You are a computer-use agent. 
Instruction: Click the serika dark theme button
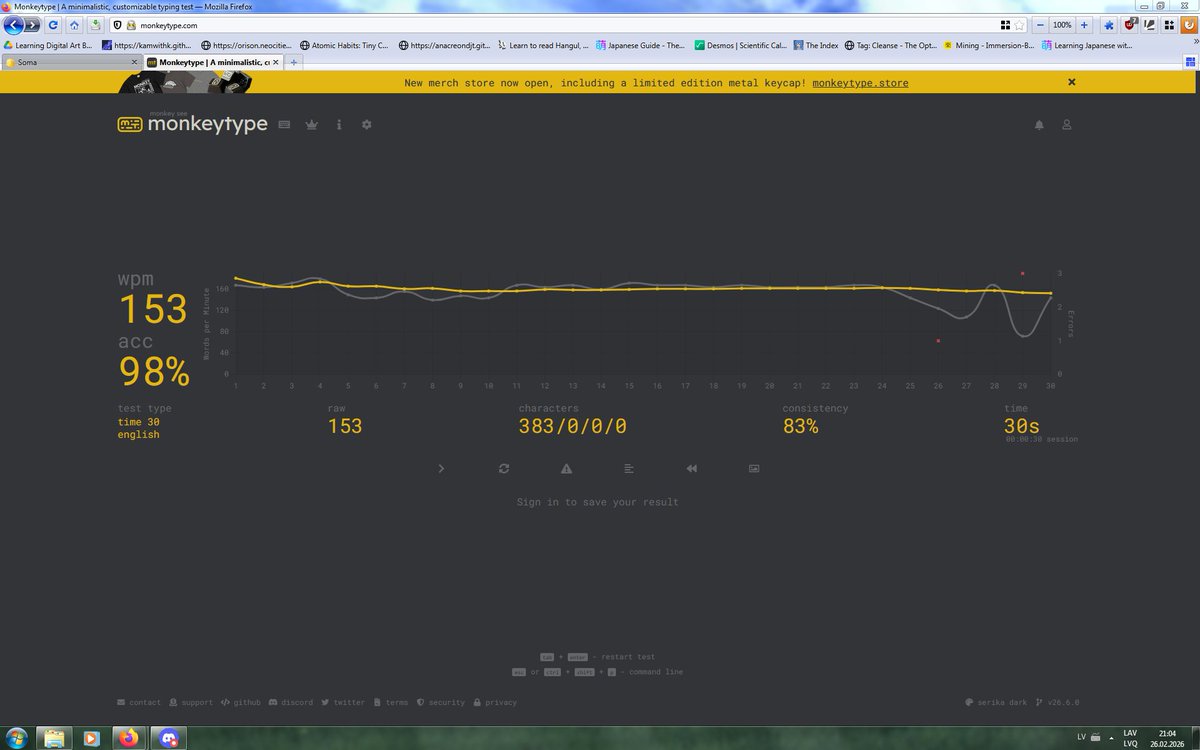point(997,703)
